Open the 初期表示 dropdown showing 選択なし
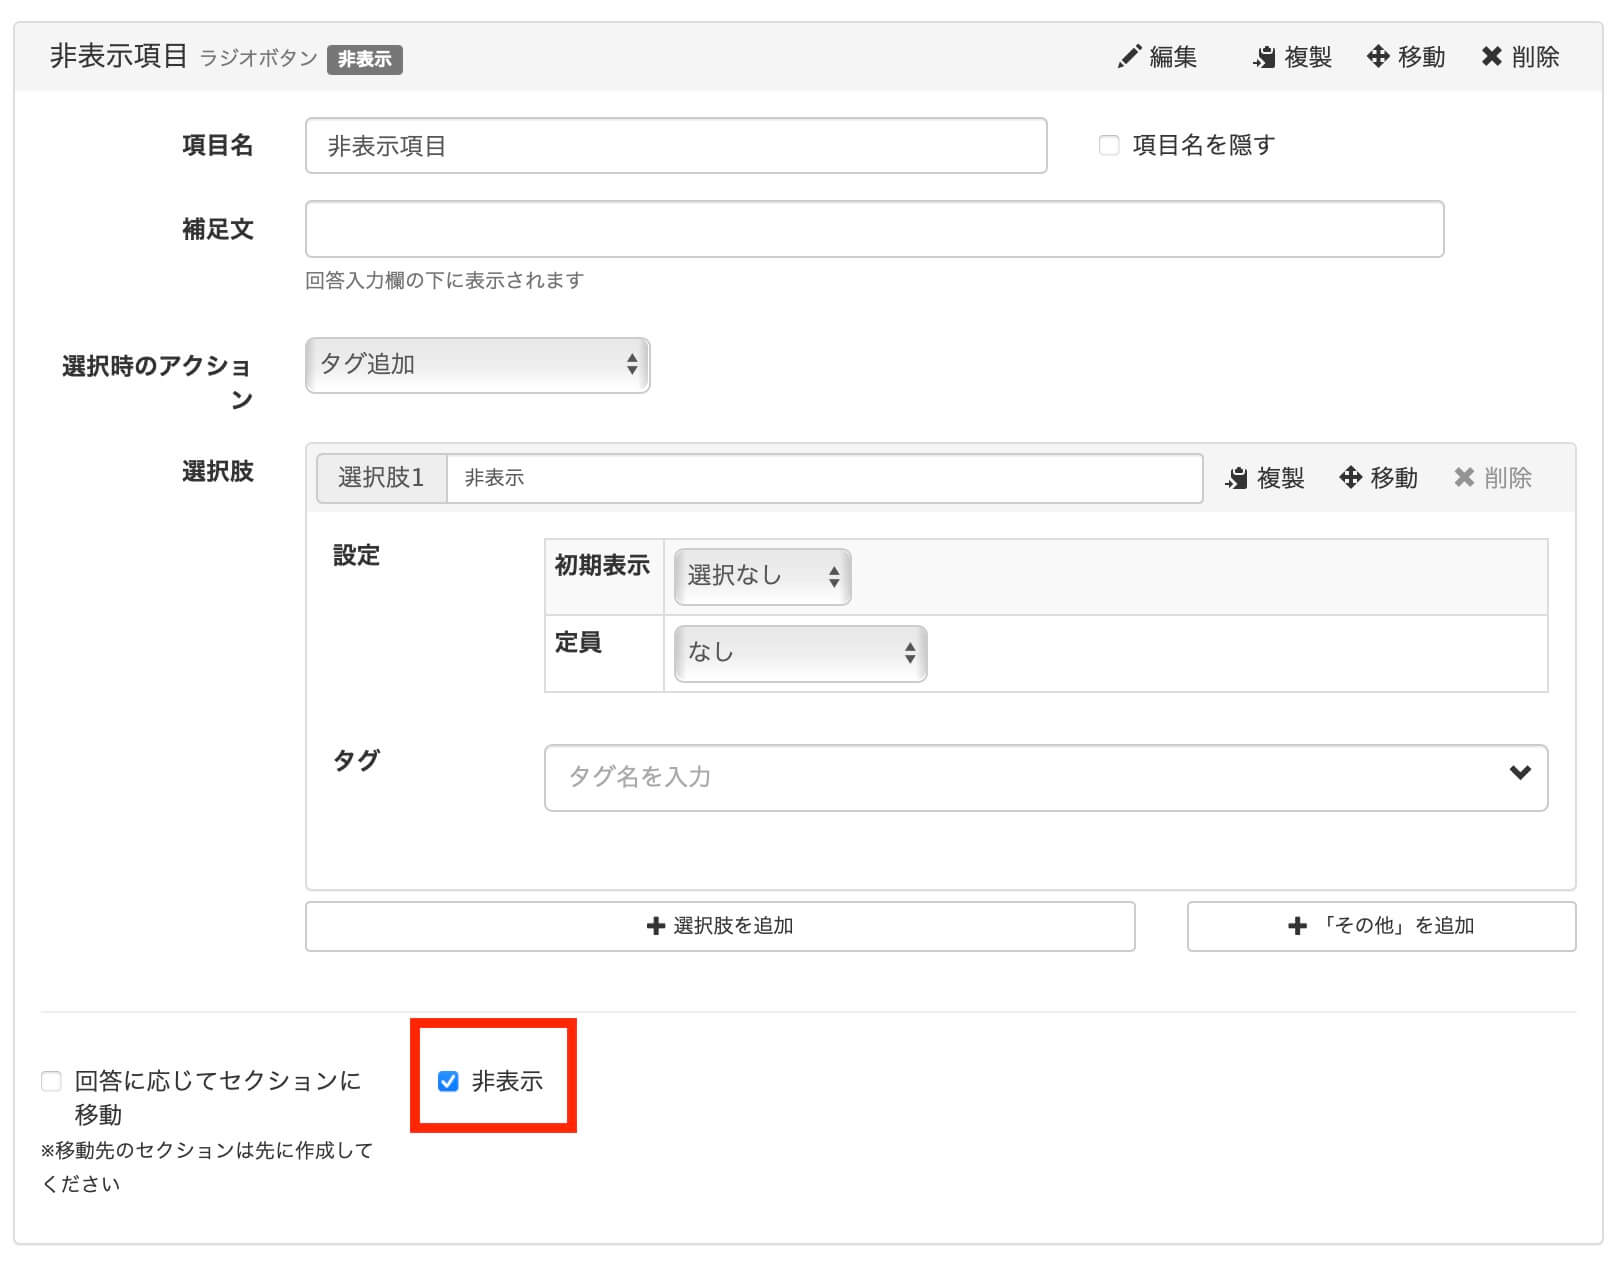 coord(762,576)
